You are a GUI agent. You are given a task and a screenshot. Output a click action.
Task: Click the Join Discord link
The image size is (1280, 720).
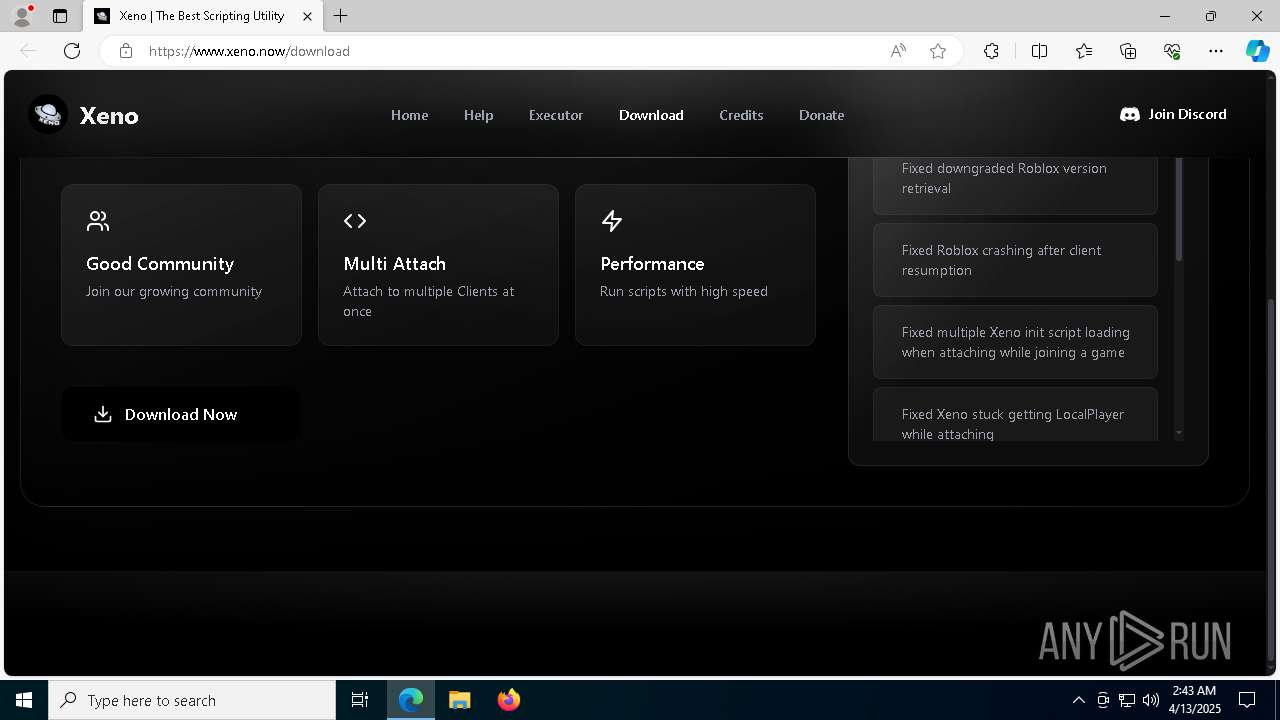click(1173, 114)
